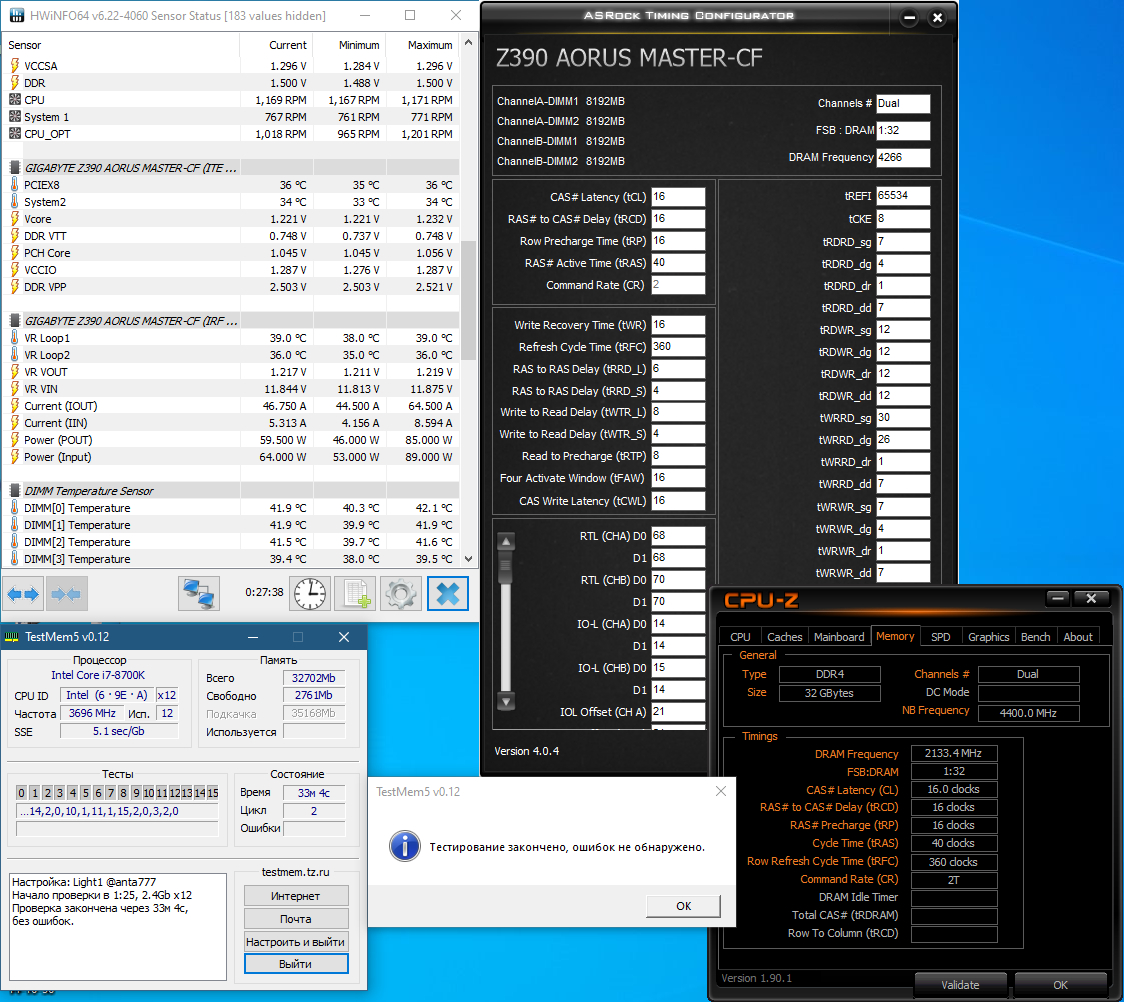Click HWiNFO scrollbar up arrow
Viewport: 1124px width, 1002px height.
tap(469, 42)
